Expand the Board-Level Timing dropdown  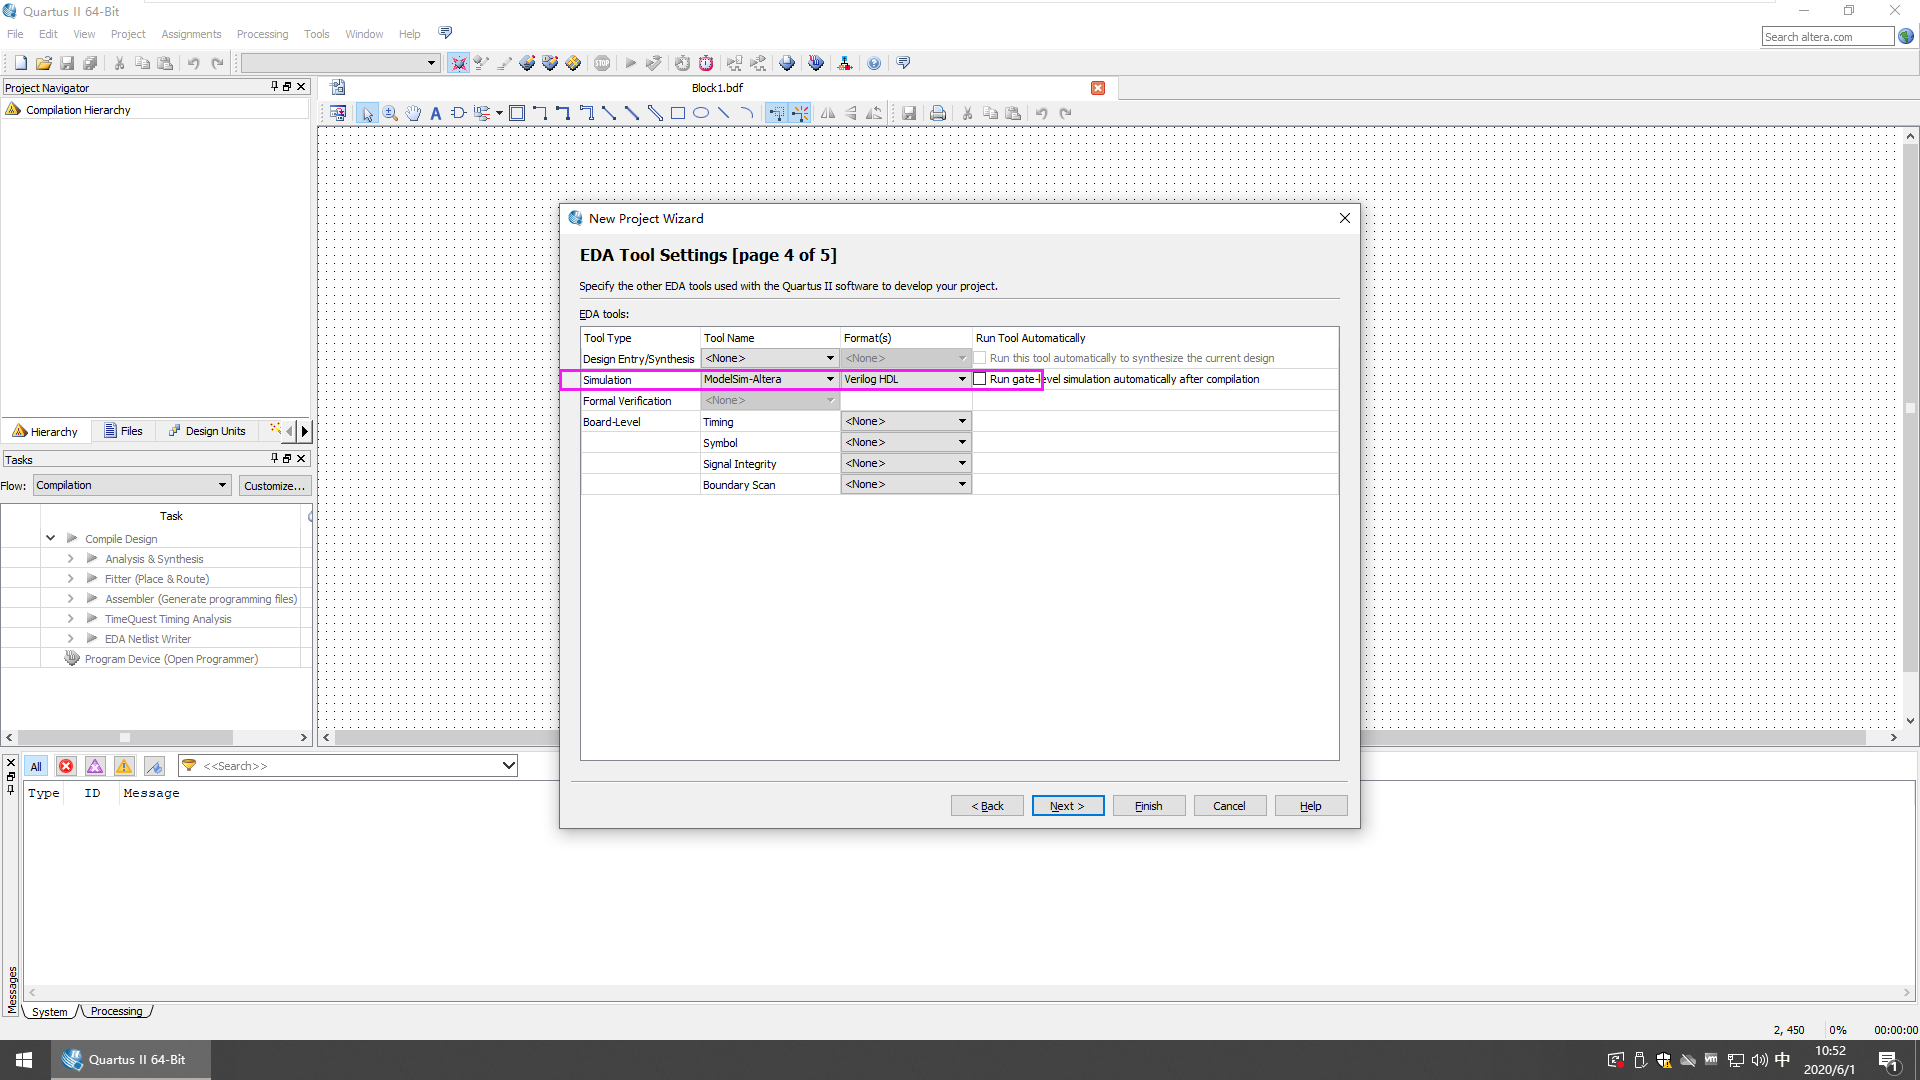coord(961,419)
